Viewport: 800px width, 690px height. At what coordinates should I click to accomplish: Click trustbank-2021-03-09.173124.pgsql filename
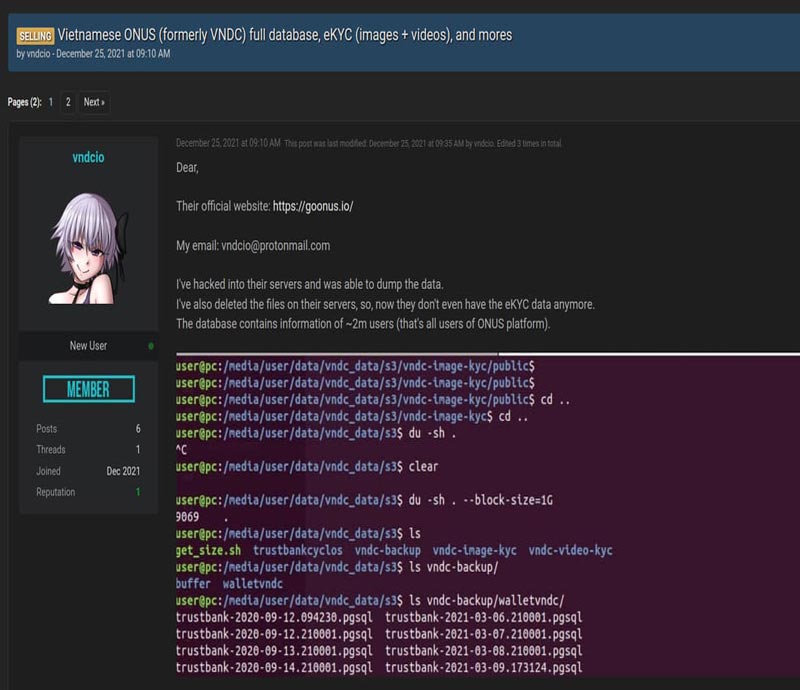click(x=484, y=667)
